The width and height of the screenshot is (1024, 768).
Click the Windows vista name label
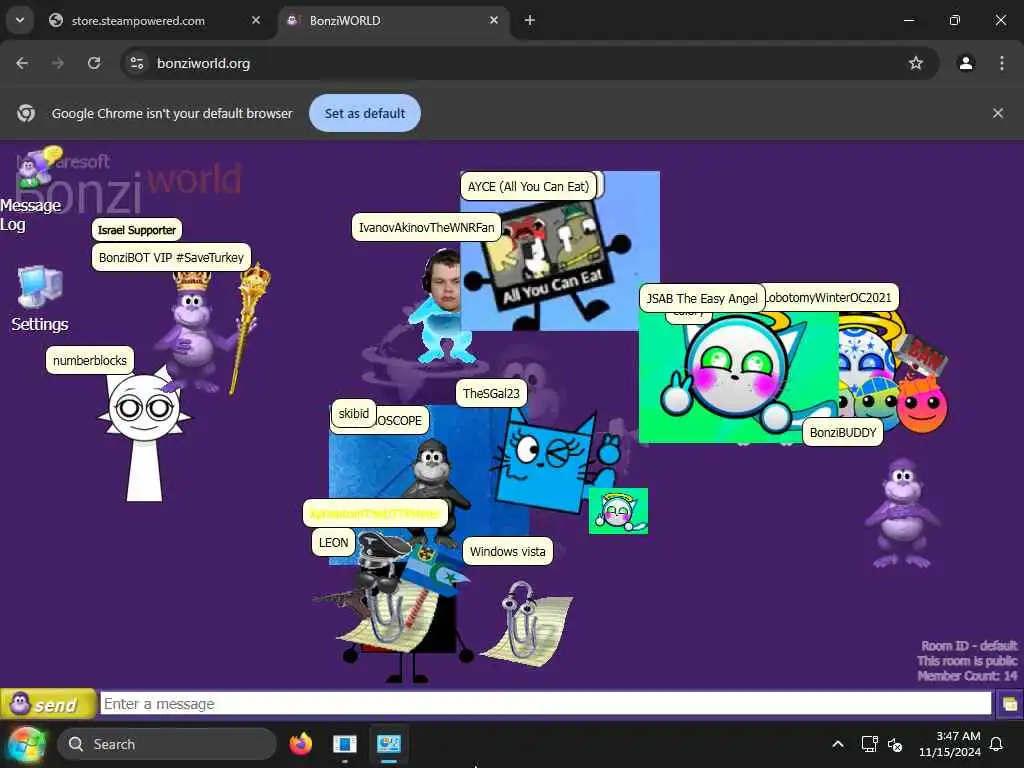tap(507, 552)
